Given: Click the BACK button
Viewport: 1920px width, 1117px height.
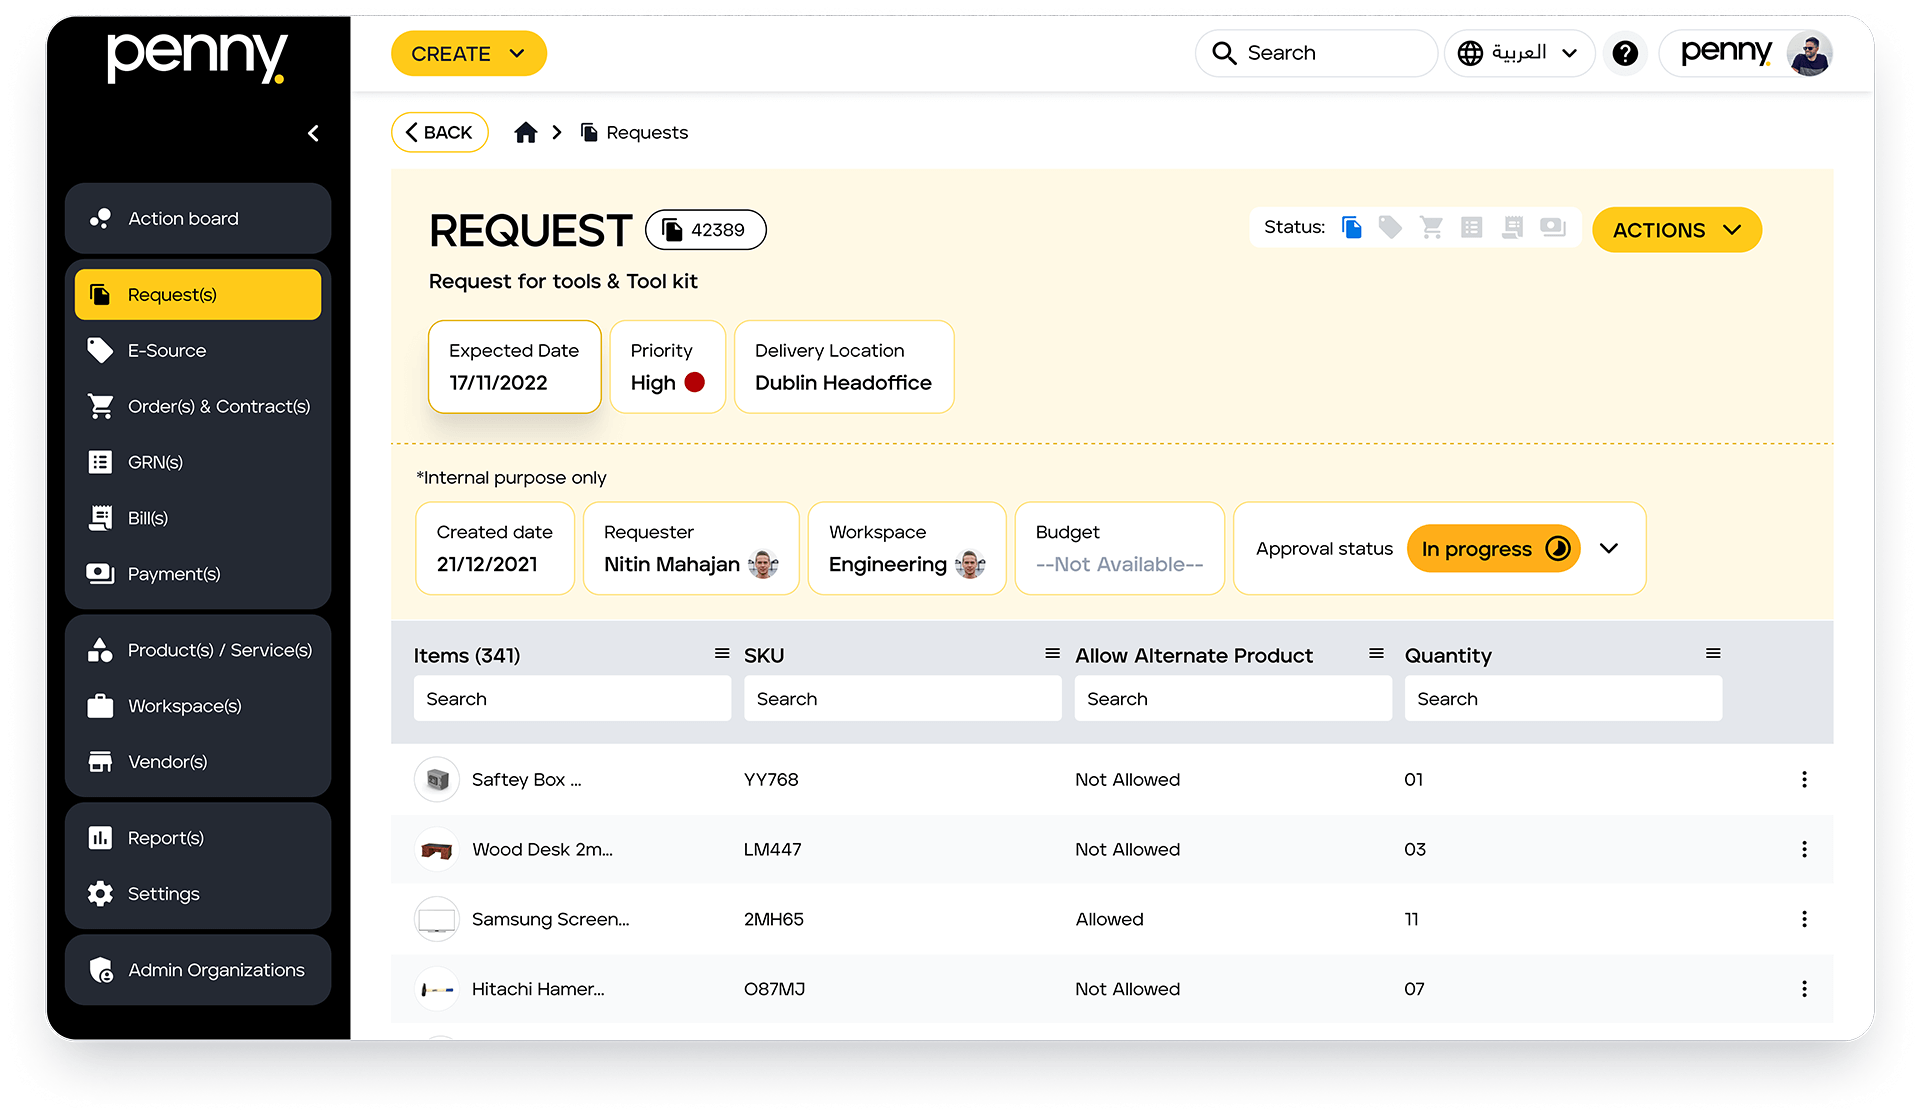Looking at the screenshot, I should (439, 132).
